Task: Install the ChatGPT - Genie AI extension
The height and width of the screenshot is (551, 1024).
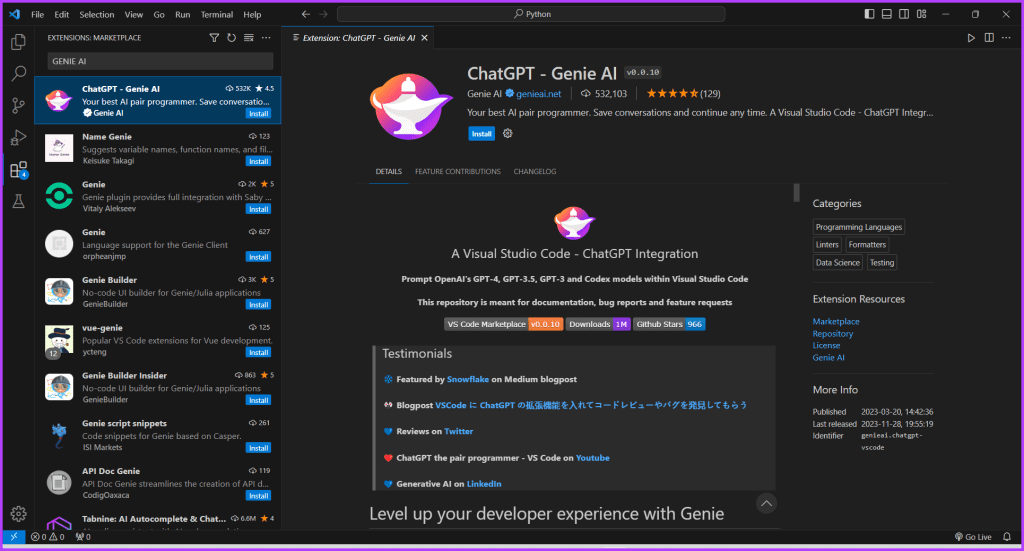Action: tap(481, 134)
